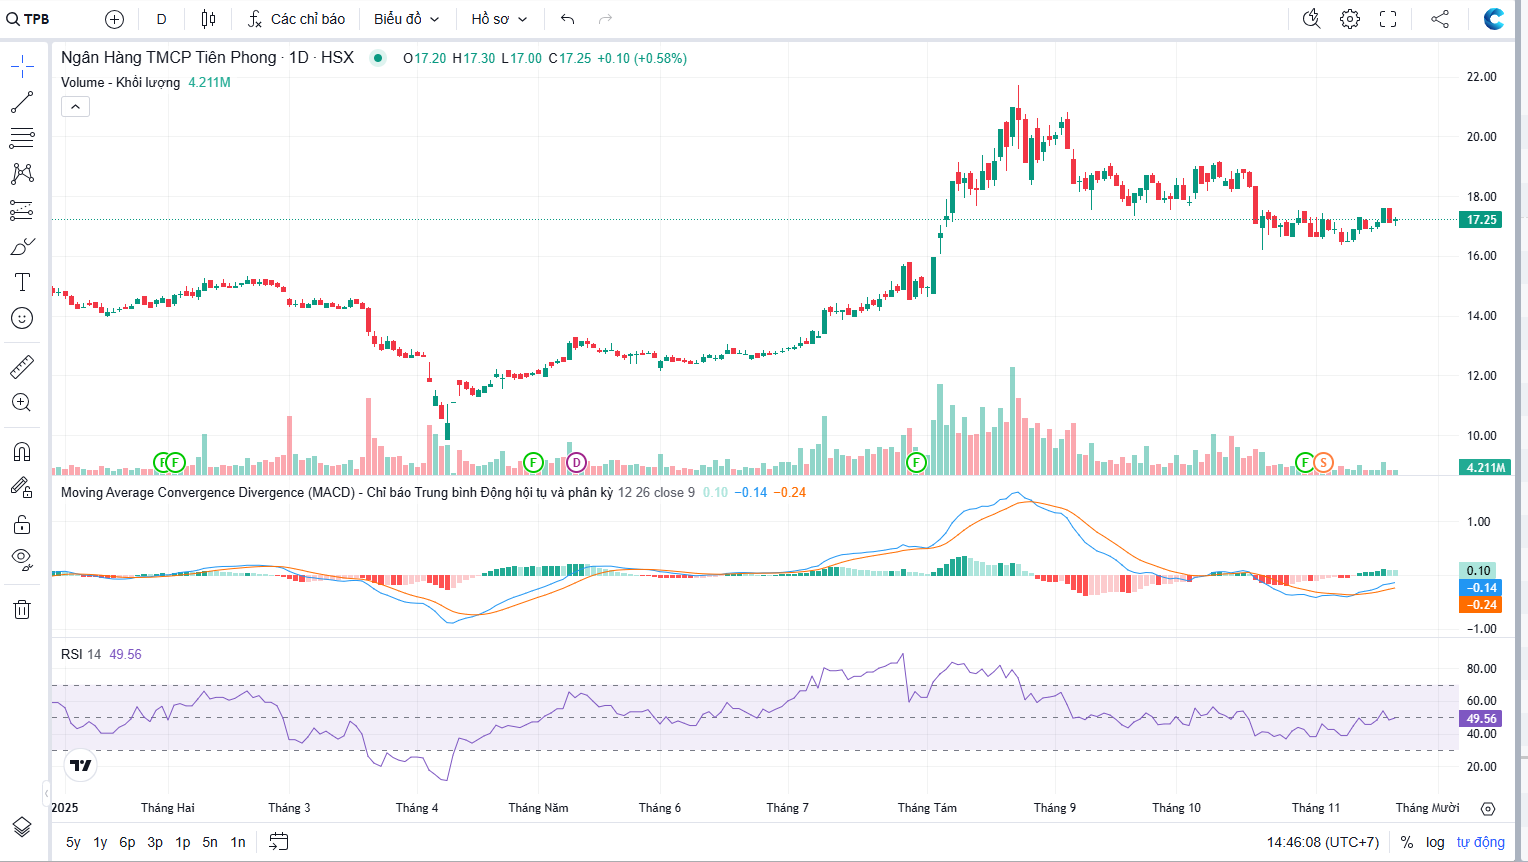Collapse the indicator legend chevron
The height and width of the screenshot is (862, 1528).
tap(75, 106)
